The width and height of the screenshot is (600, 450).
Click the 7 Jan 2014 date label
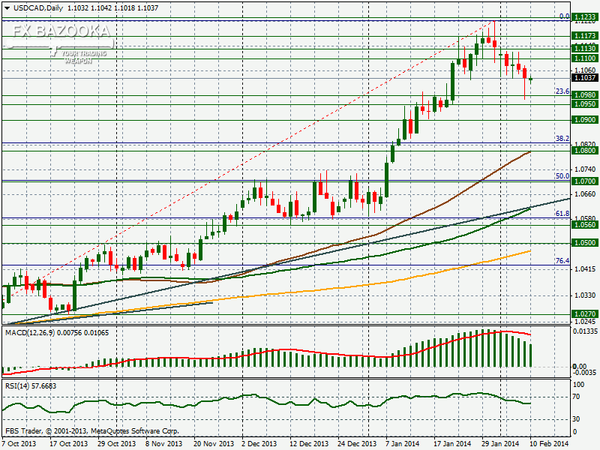[x=403, y=444]
